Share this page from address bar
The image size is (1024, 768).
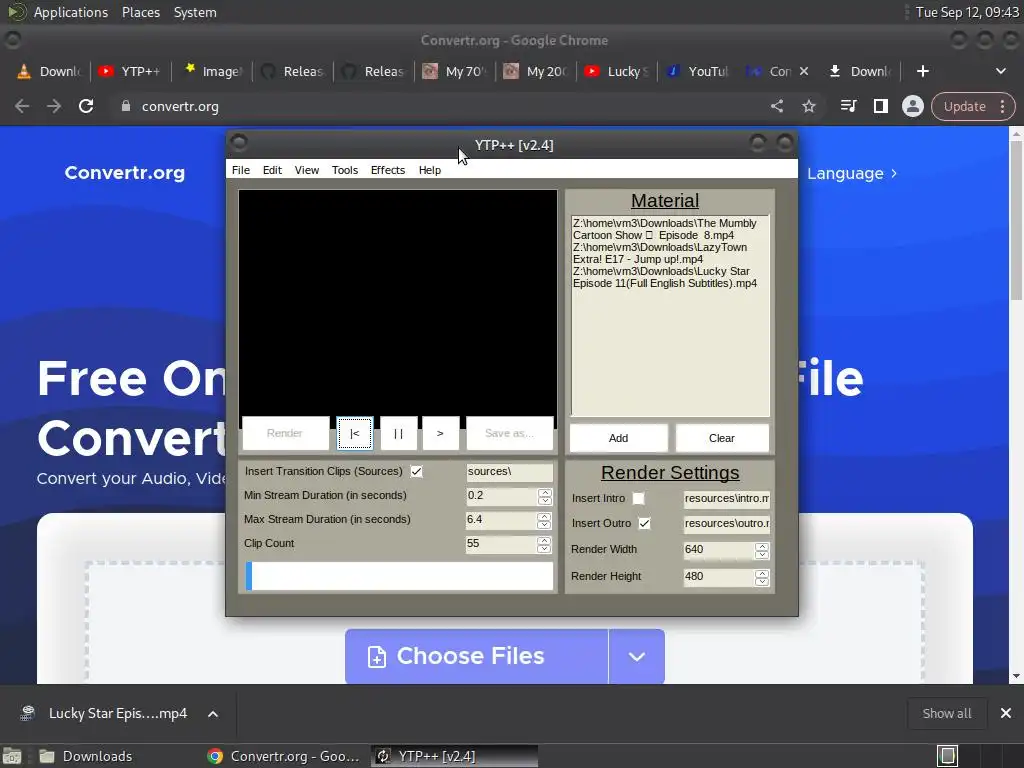(x=776, y=106)
